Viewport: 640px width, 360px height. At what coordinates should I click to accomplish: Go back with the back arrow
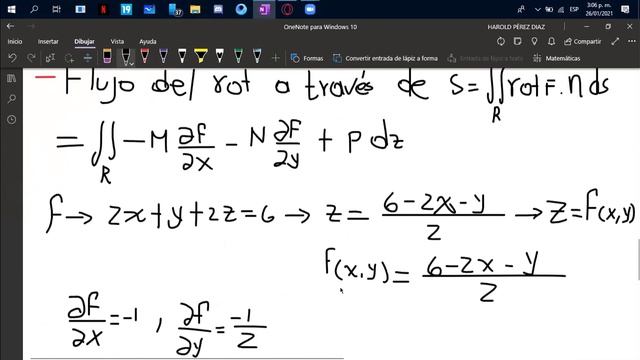tap(11, 27)
